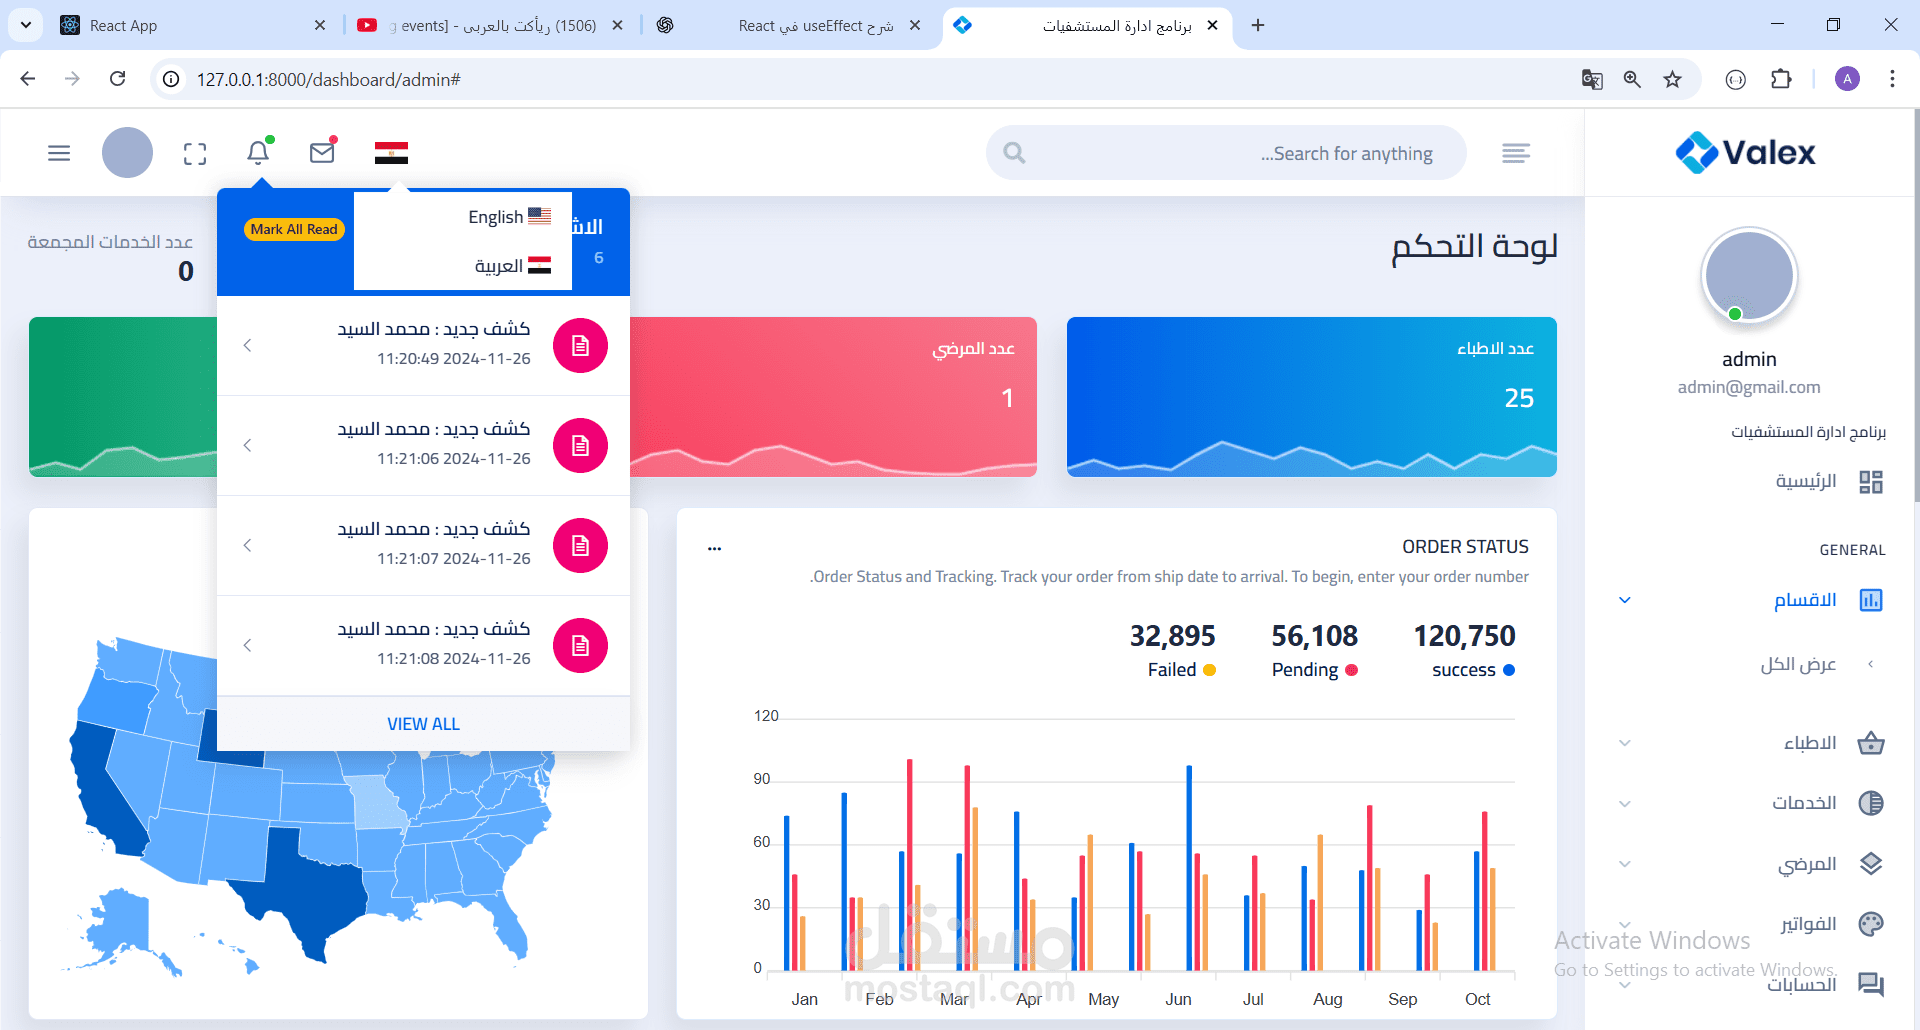Click the الحسابات chat icon

(1871, 985)
